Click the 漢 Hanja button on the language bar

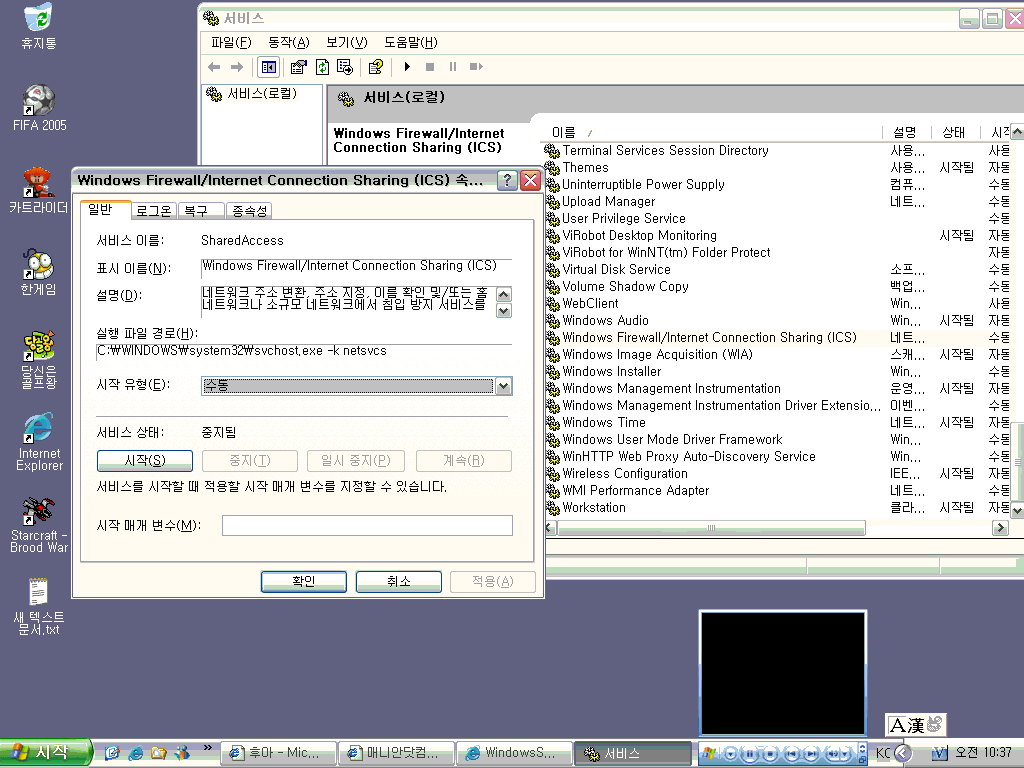[916, 725]
